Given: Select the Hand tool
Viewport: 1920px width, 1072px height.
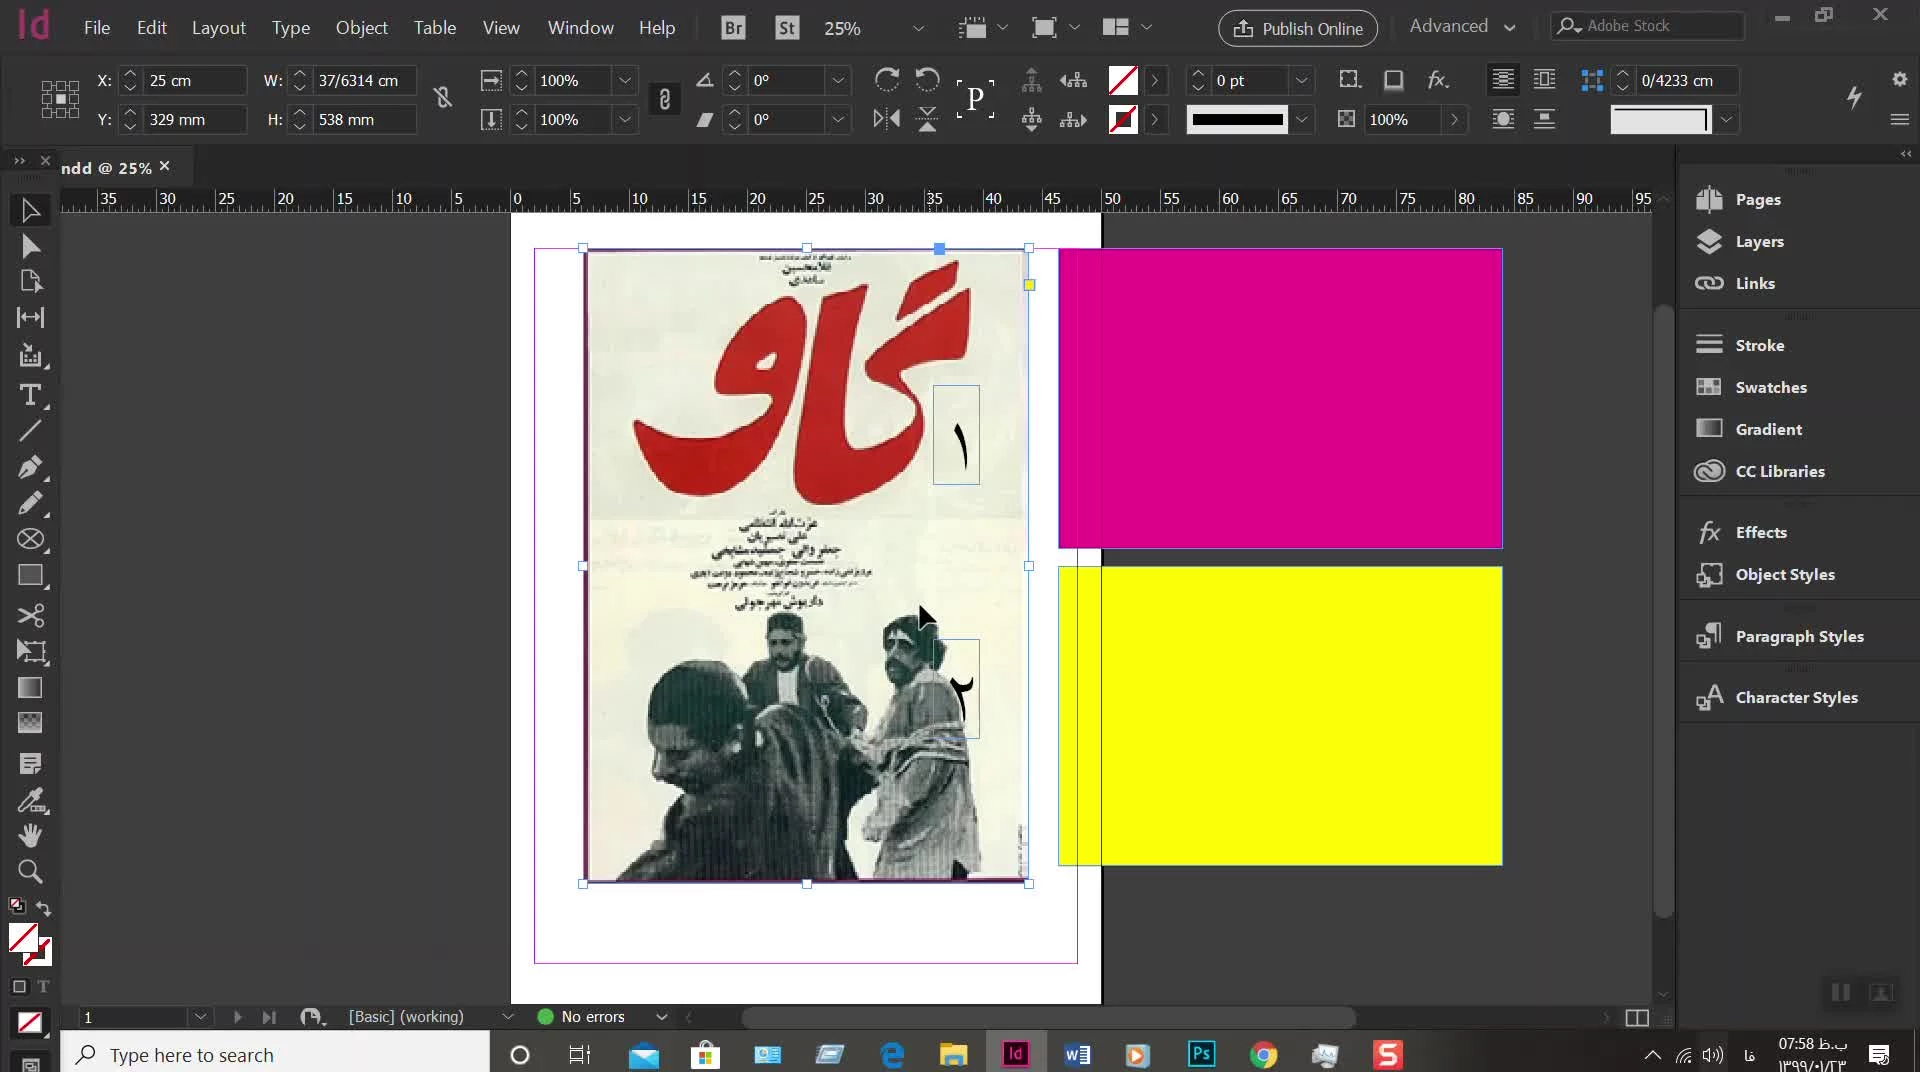Looking at the screenshot, I should (30, 836).
